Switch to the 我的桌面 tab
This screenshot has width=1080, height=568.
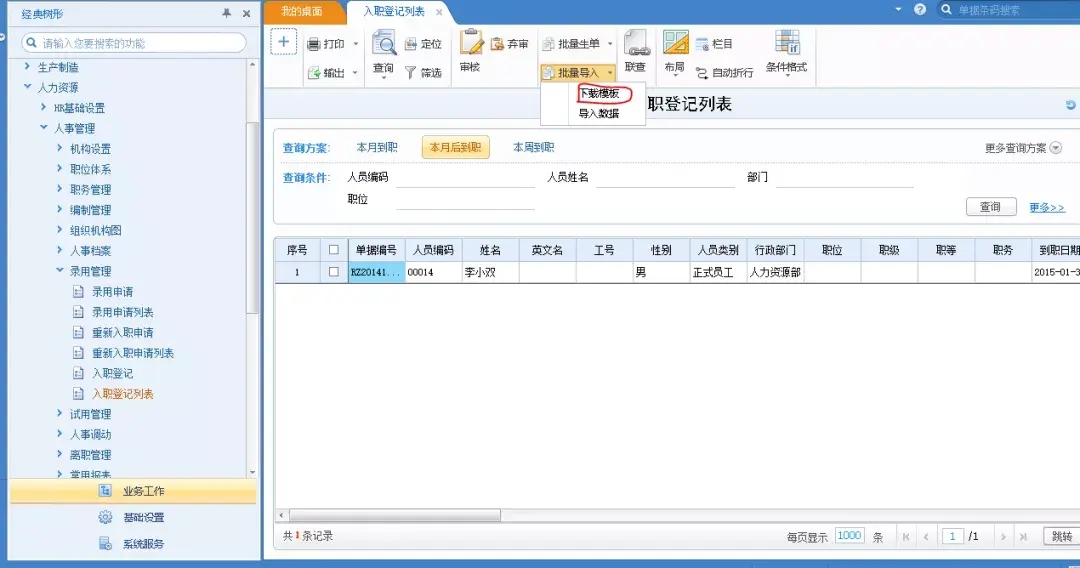(x=302, y=12)
